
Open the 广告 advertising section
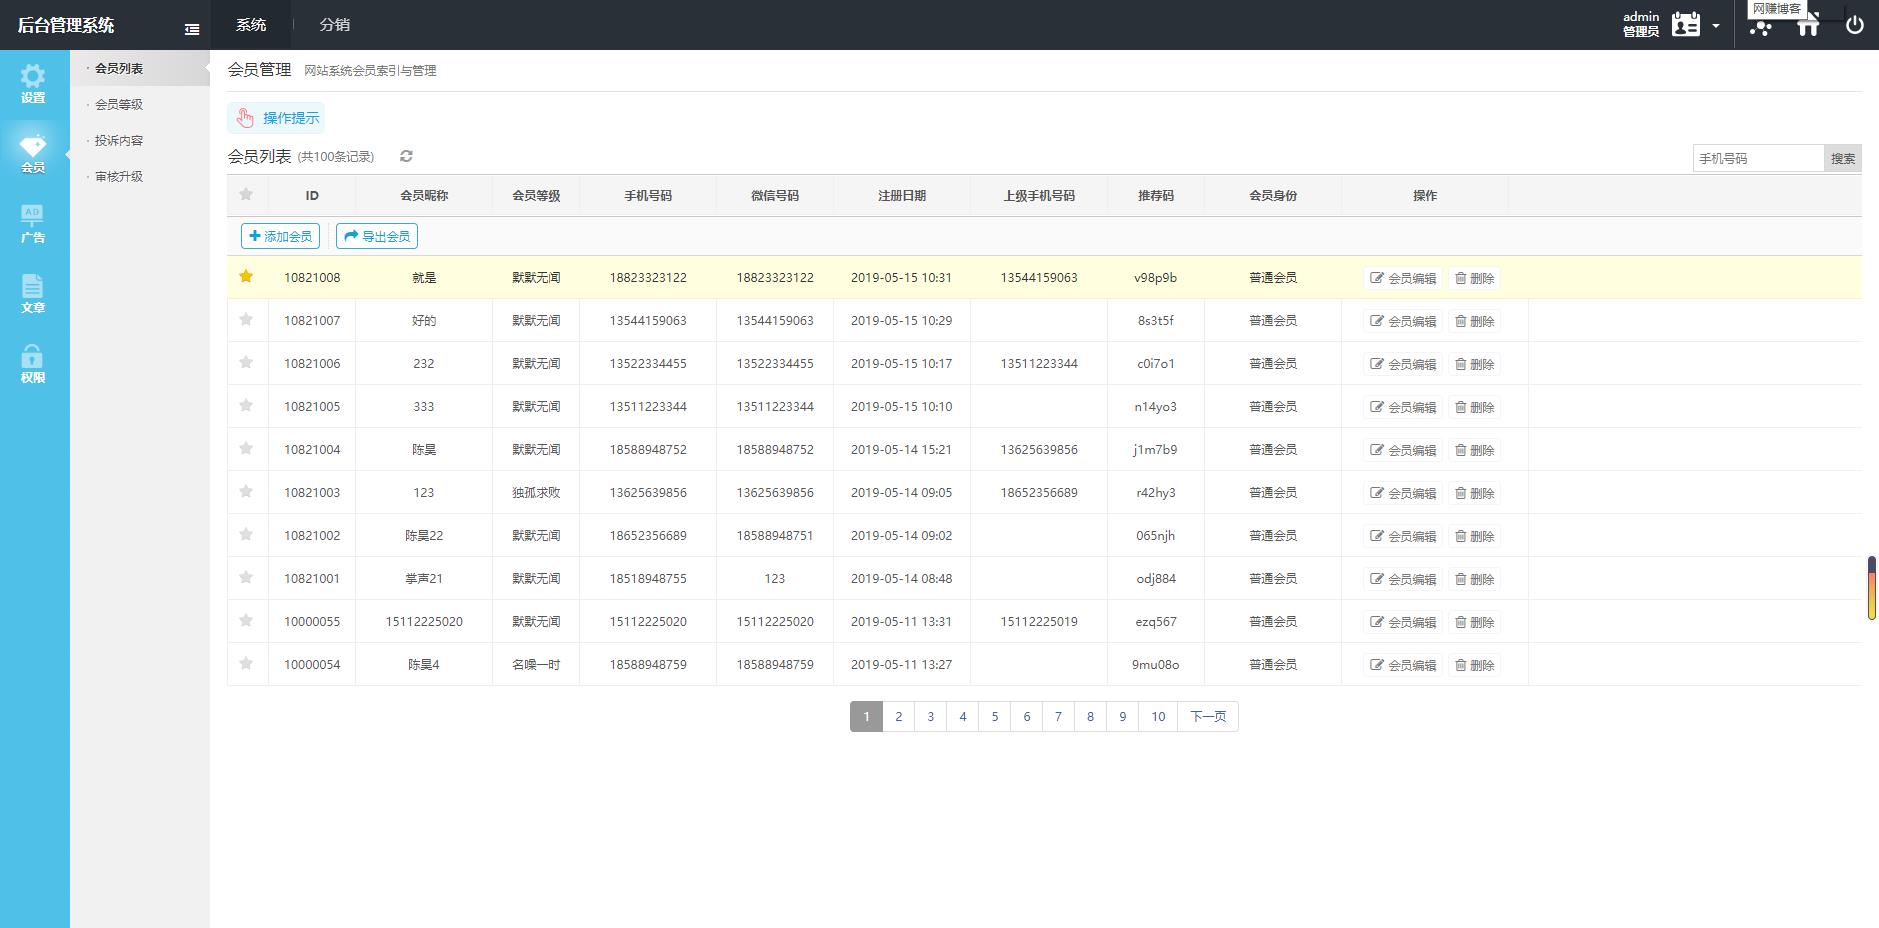pyautogui.click(x=33, y=225)
